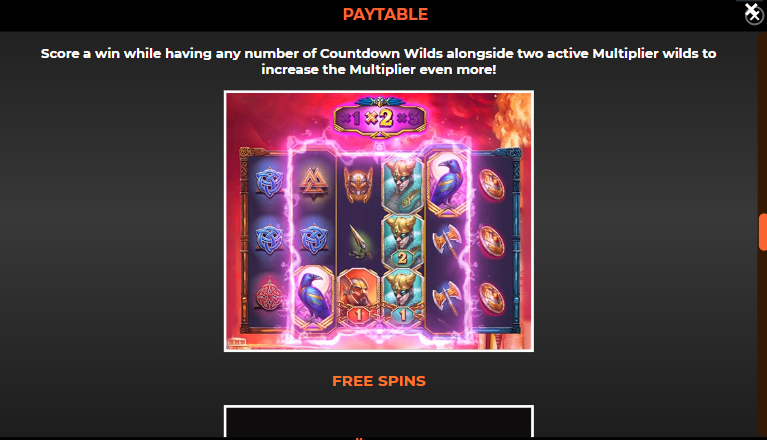Click the Countdown Wilds example image

(x=379, y=221)
